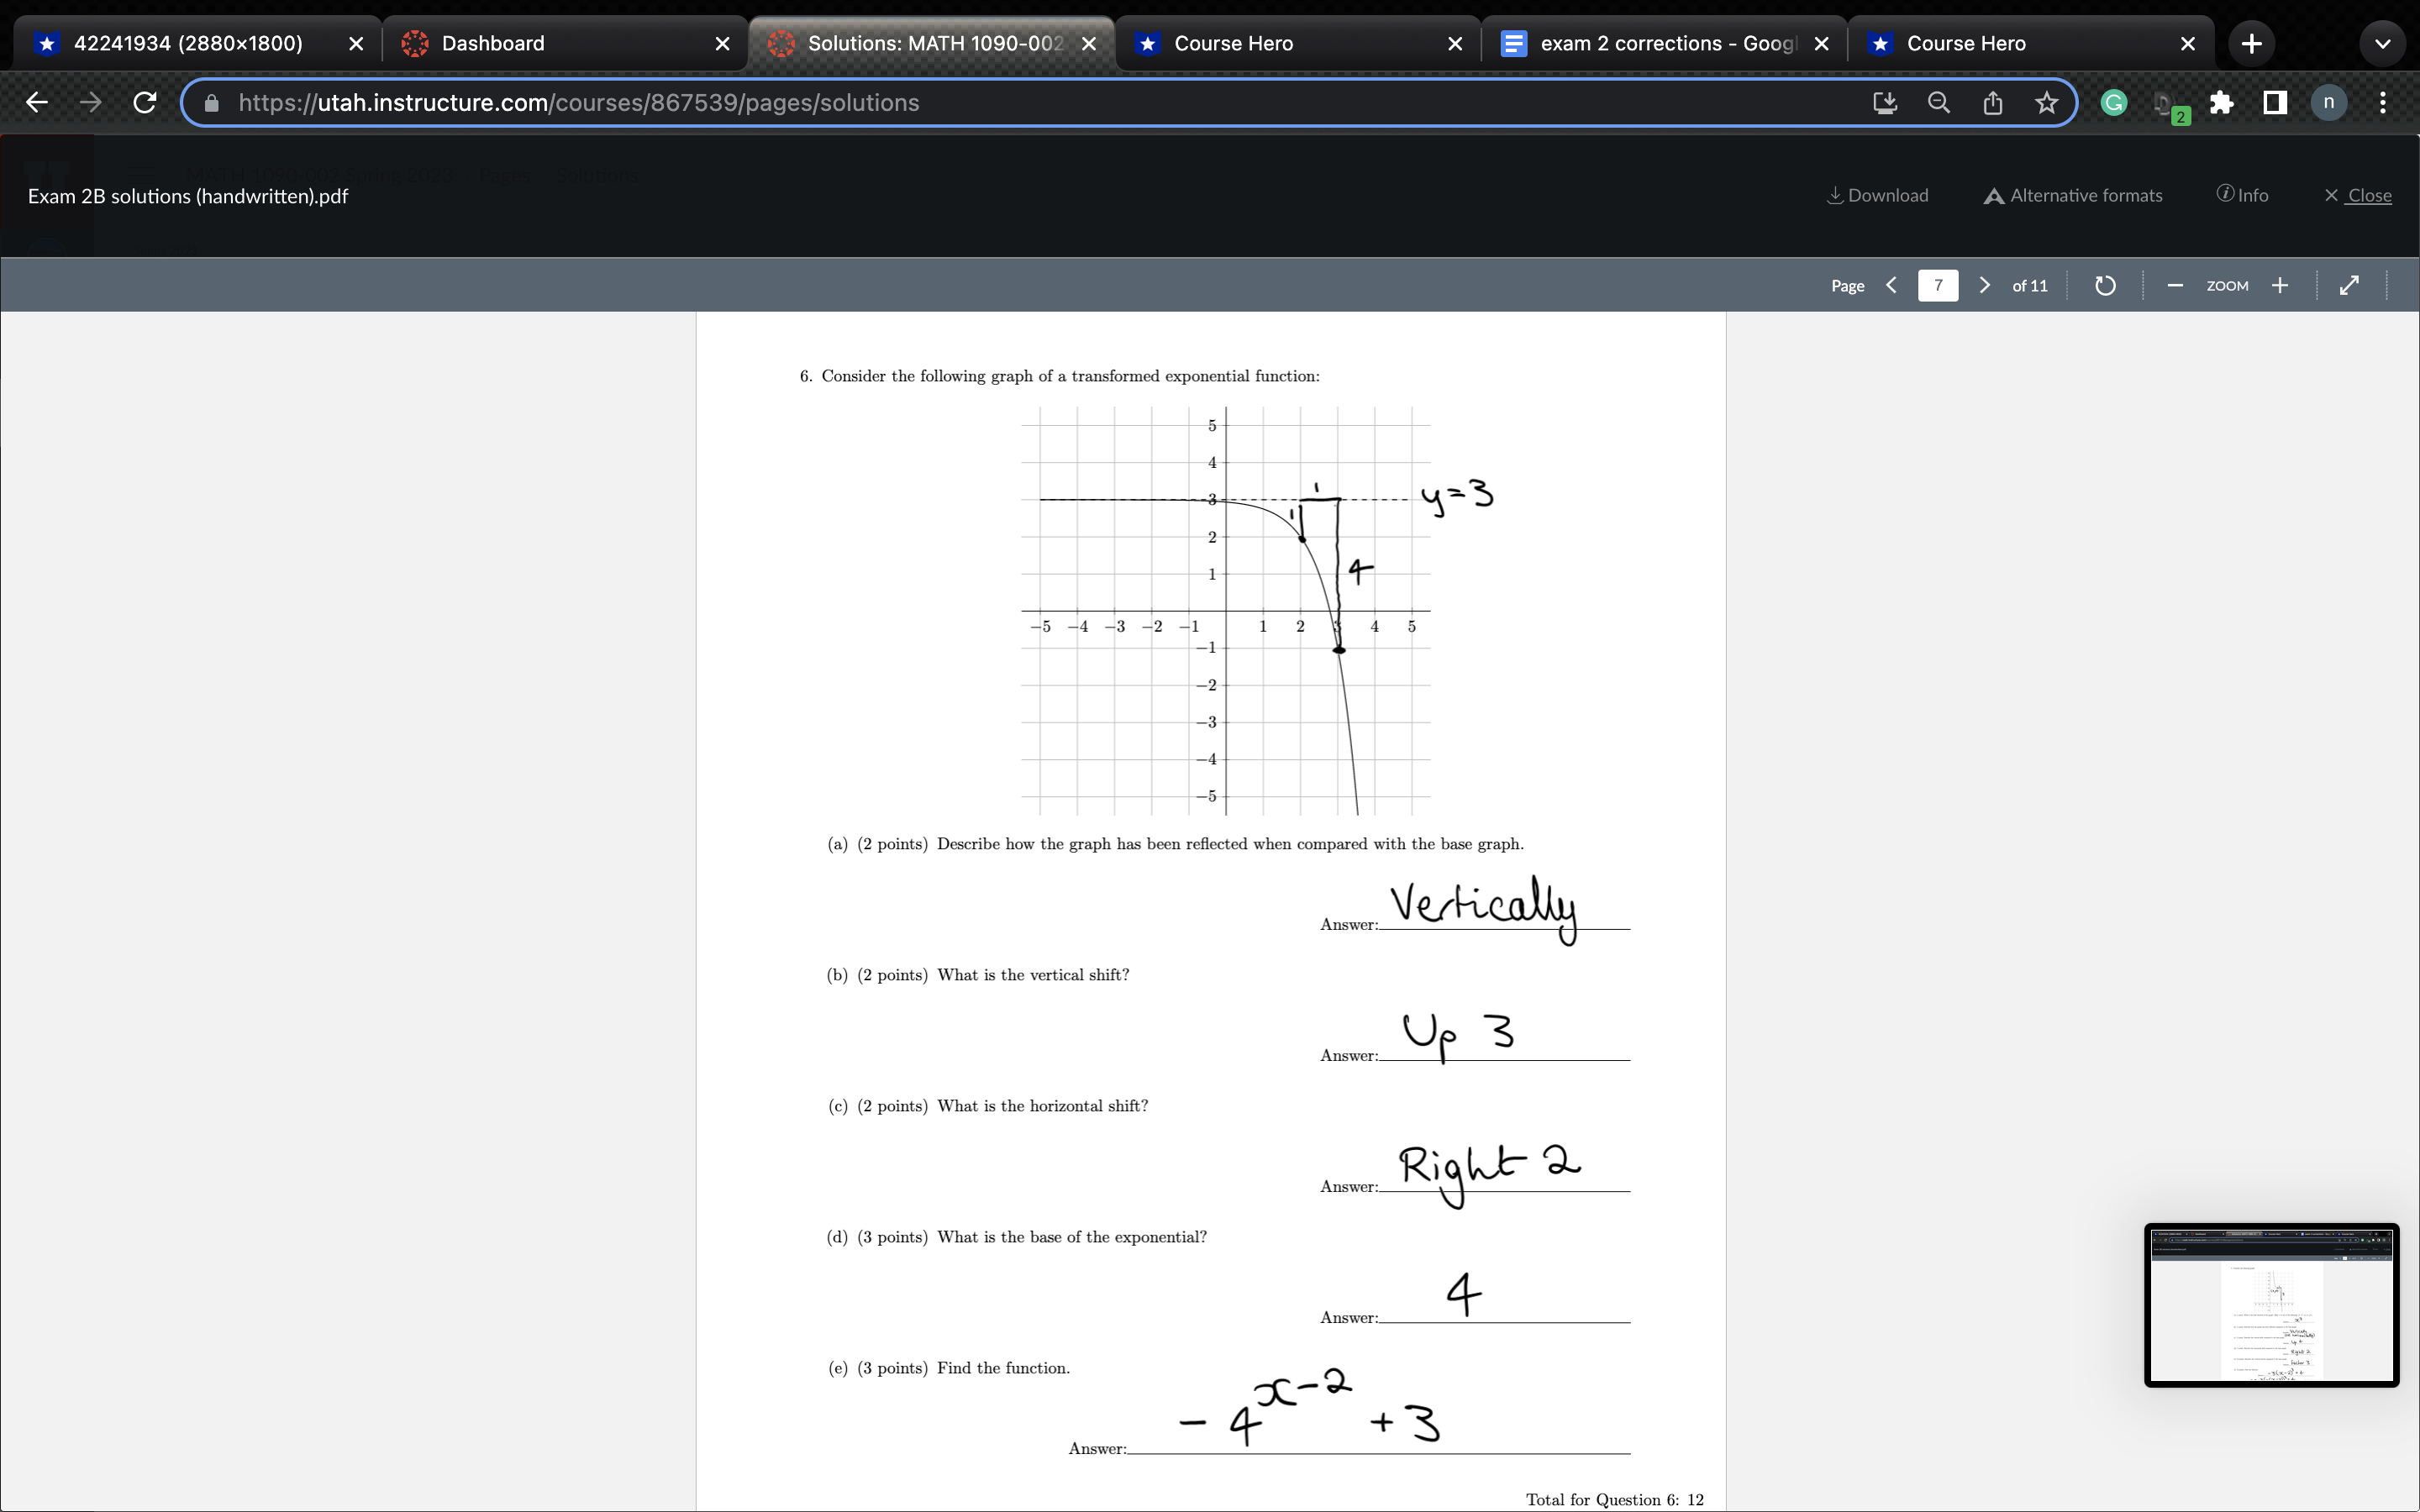Zoom in on the PDF
Image resolution: width=2420 pixels, height=1512 pixels.
coord(2280,285)
